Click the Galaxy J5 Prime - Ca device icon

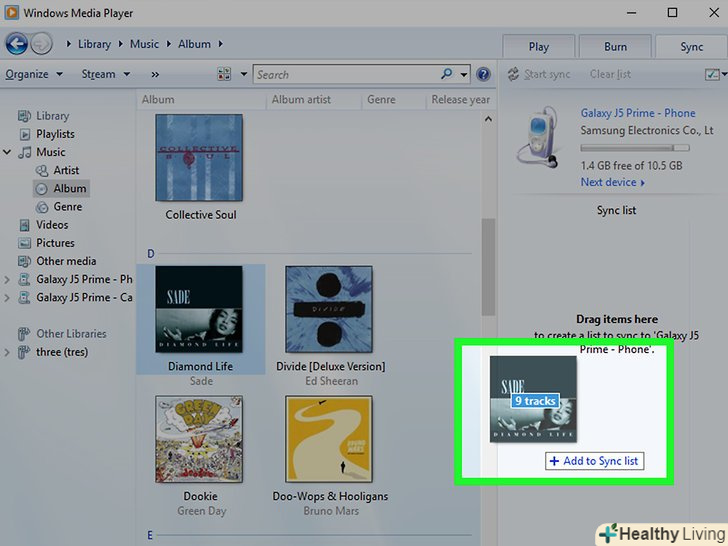(24, 298)
